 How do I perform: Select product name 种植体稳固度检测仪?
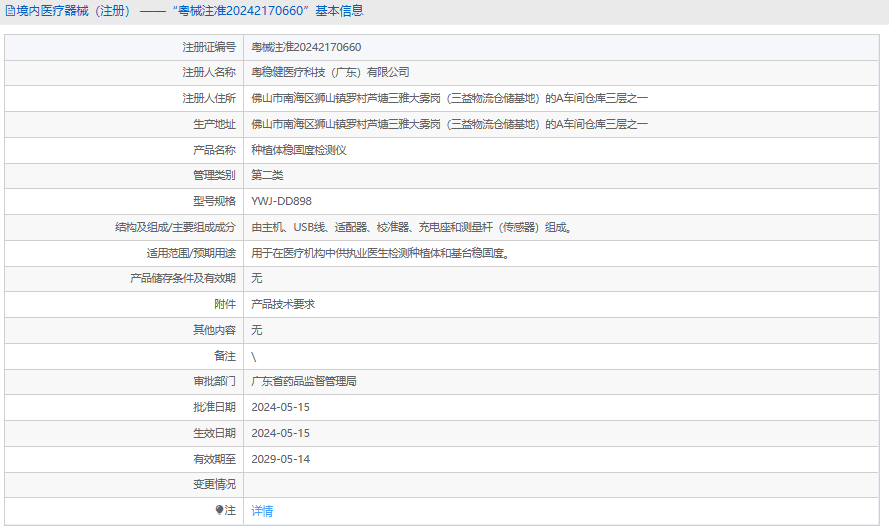tap(299, 150)
